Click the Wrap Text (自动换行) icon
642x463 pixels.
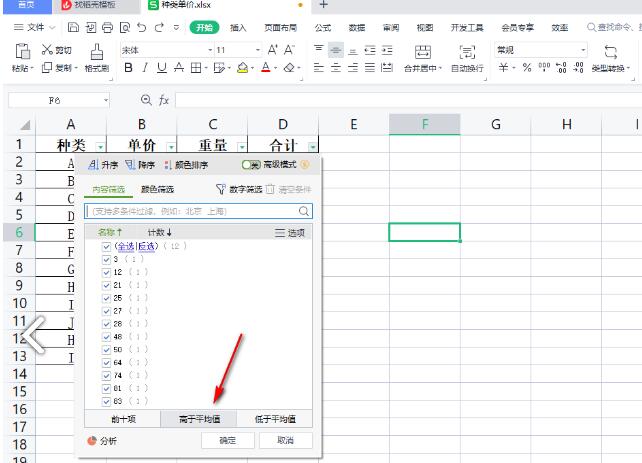click(467, 52)
